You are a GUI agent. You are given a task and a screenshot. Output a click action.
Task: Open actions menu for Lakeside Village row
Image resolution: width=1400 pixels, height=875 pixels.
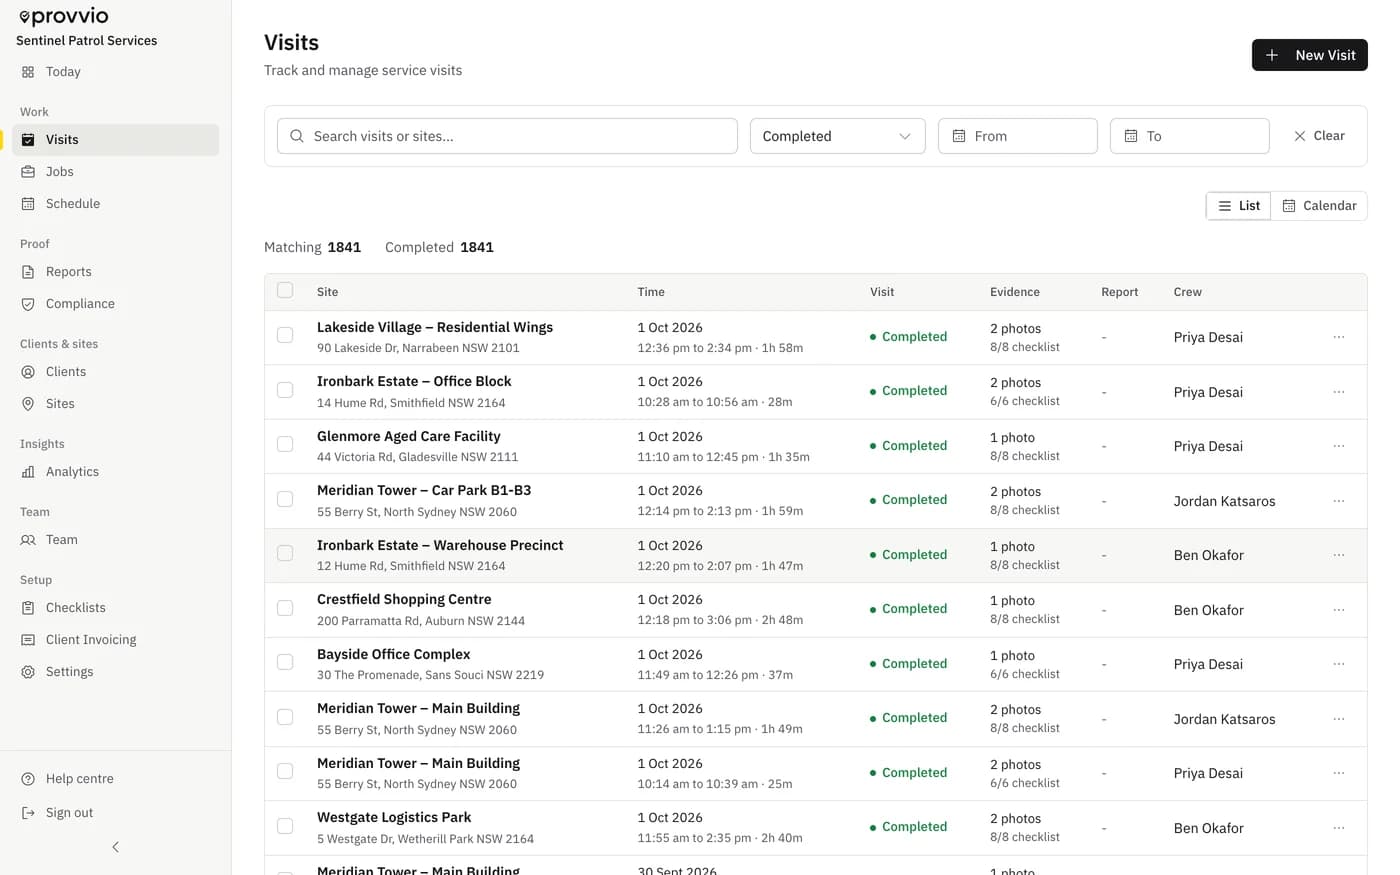[x=1339, y=337]
